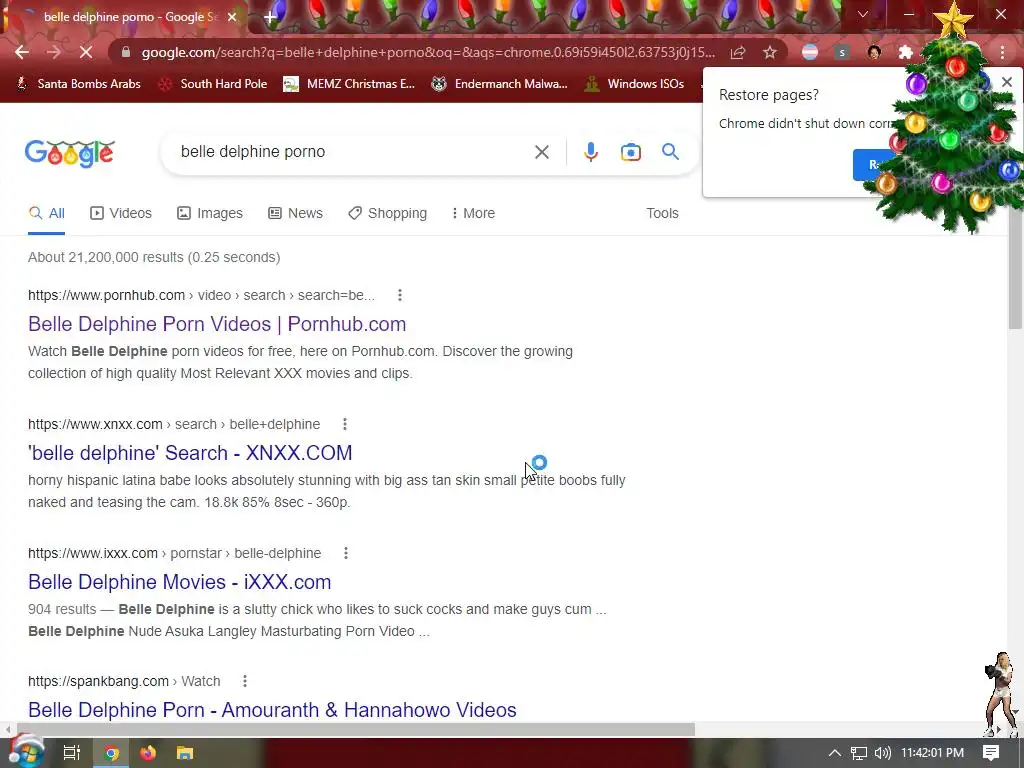Click the horizontal page scrollbar
Image resolution: width=1024 pixels, height=768 pixels.
pyautogui.click(x=356, y=729)
